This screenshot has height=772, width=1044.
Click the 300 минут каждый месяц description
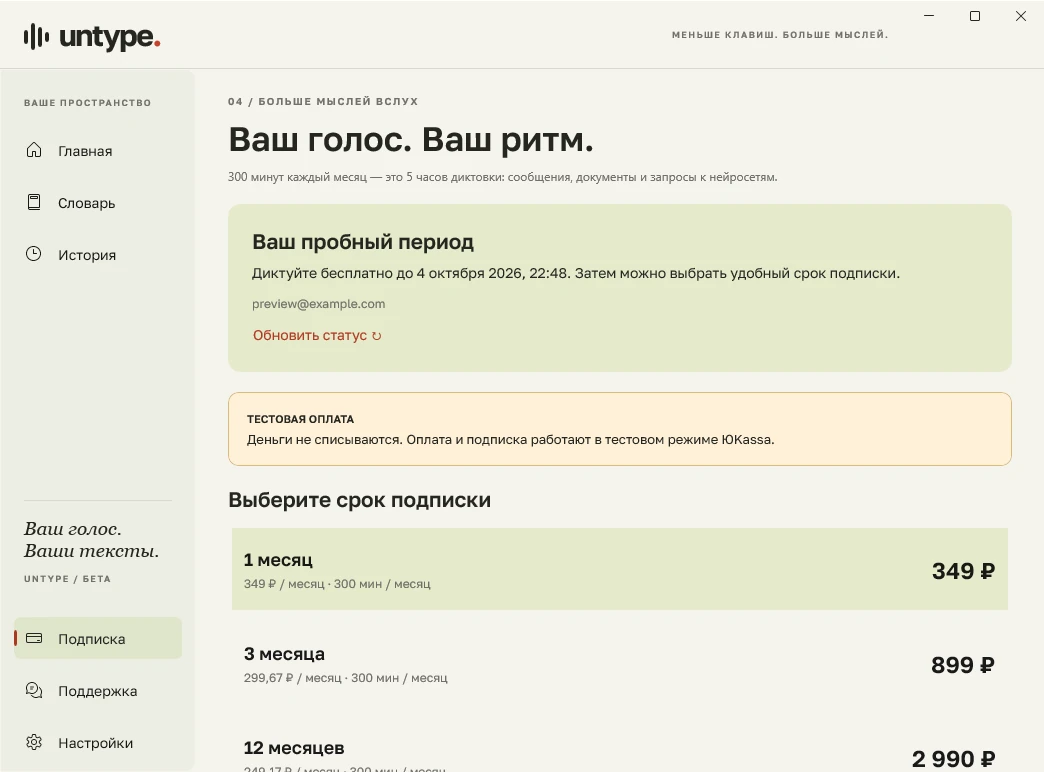coord(503,177)
